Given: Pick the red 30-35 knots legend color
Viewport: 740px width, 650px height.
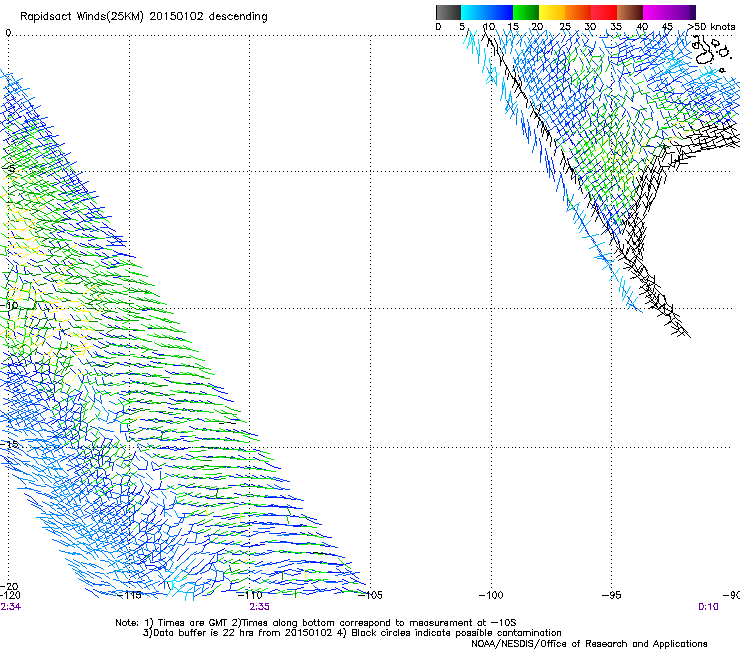Looking at the screenshot, I should (604, 12).
